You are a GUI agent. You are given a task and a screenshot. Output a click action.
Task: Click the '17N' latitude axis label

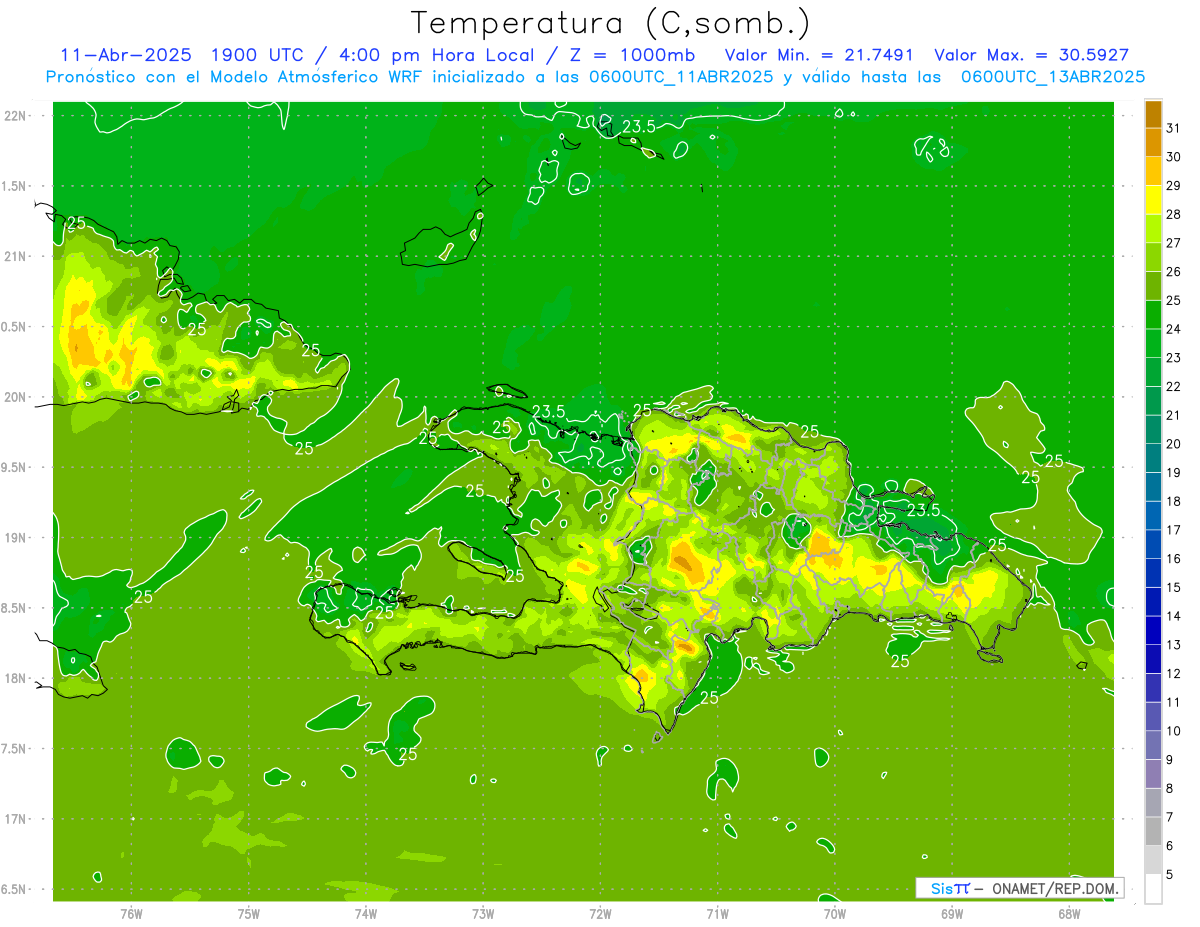14,819
